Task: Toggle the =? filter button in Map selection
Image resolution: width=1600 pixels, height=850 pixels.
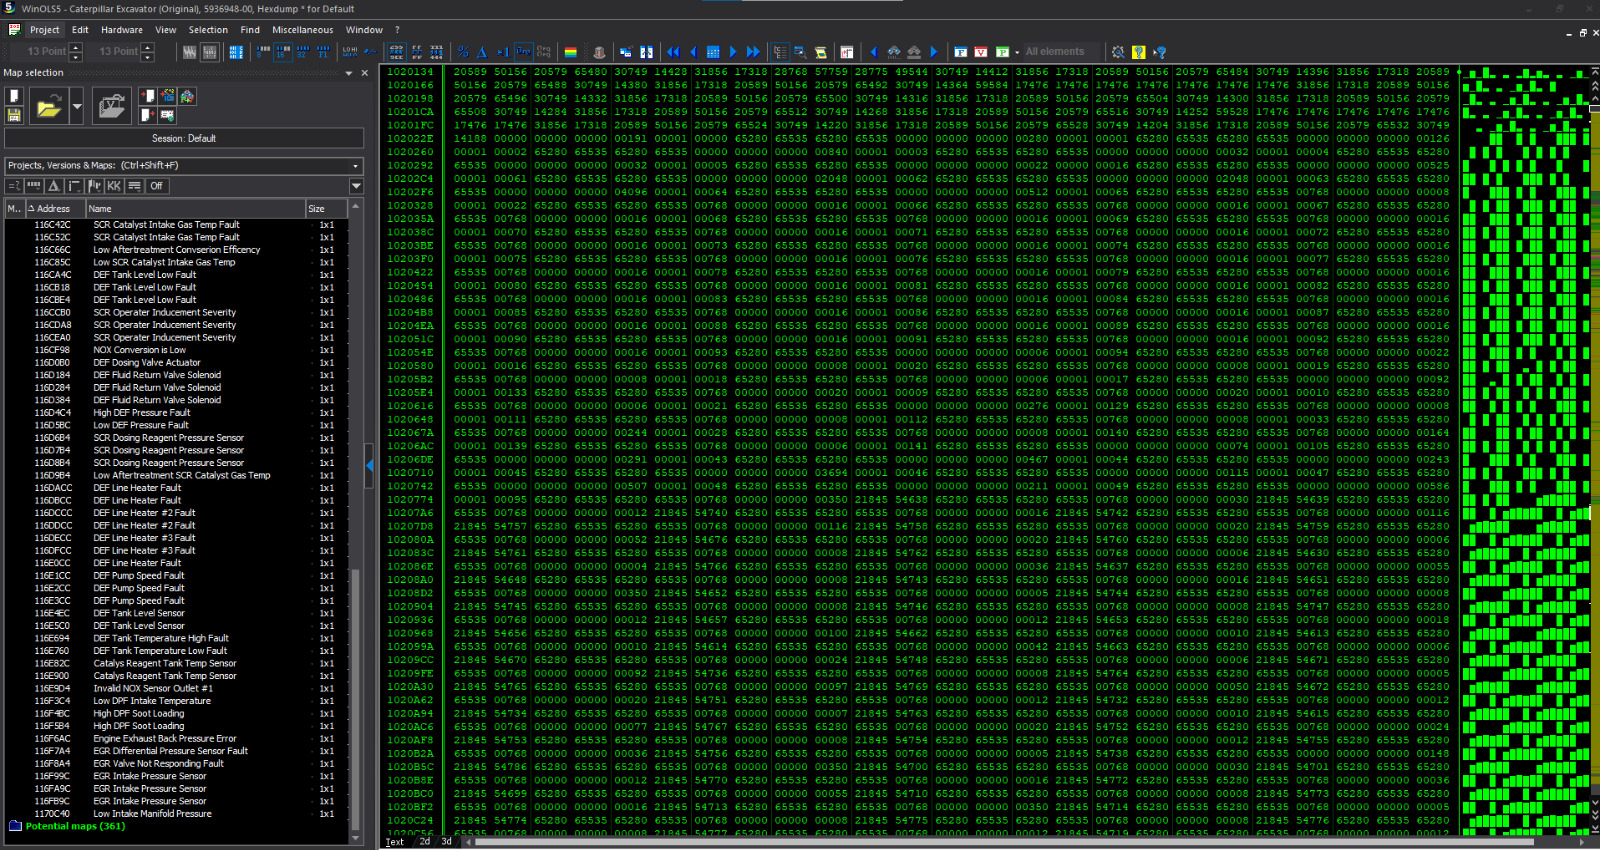Action: click(14, 186)
